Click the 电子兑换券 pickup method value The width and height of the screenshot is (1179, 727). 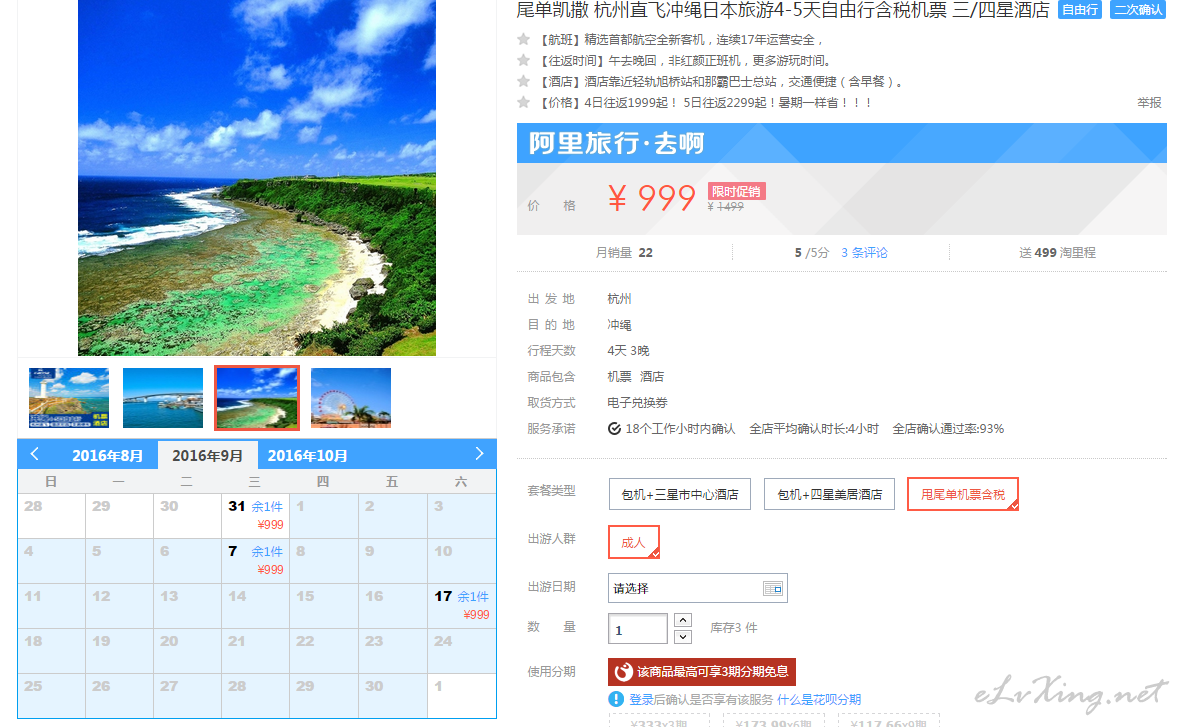pyautogui.click(x=638, y=403)
